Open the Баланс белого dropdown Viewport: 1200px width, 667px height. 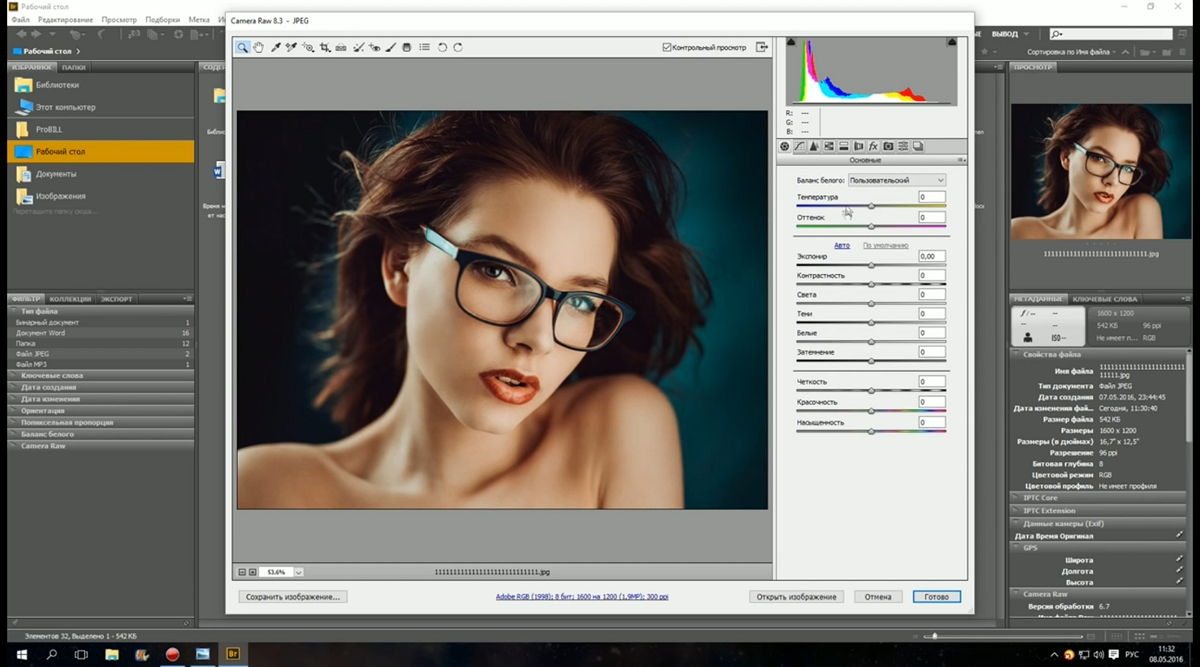pyautogui.click(x=896, y=180)
